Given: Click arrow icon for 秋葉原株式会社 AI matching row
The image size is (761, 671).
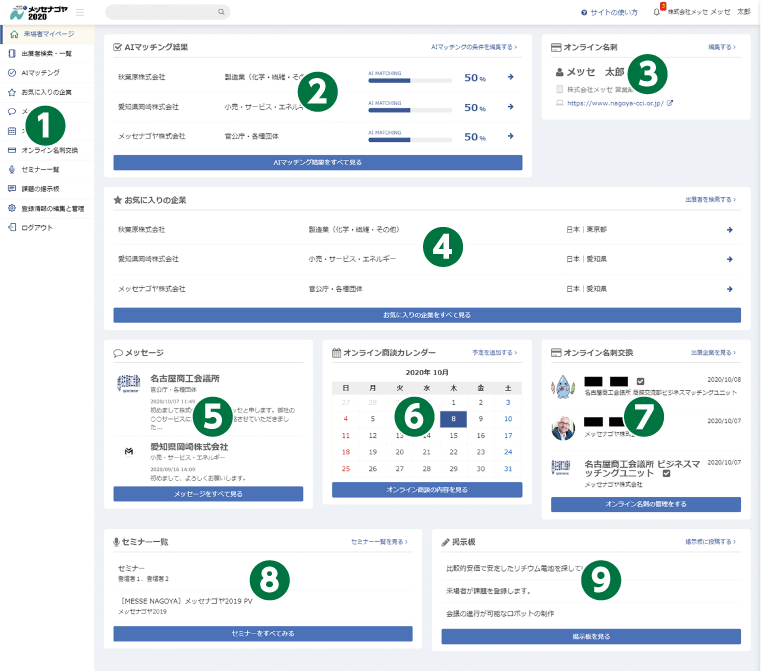Looking at the screenshot, I should (510, 77).
